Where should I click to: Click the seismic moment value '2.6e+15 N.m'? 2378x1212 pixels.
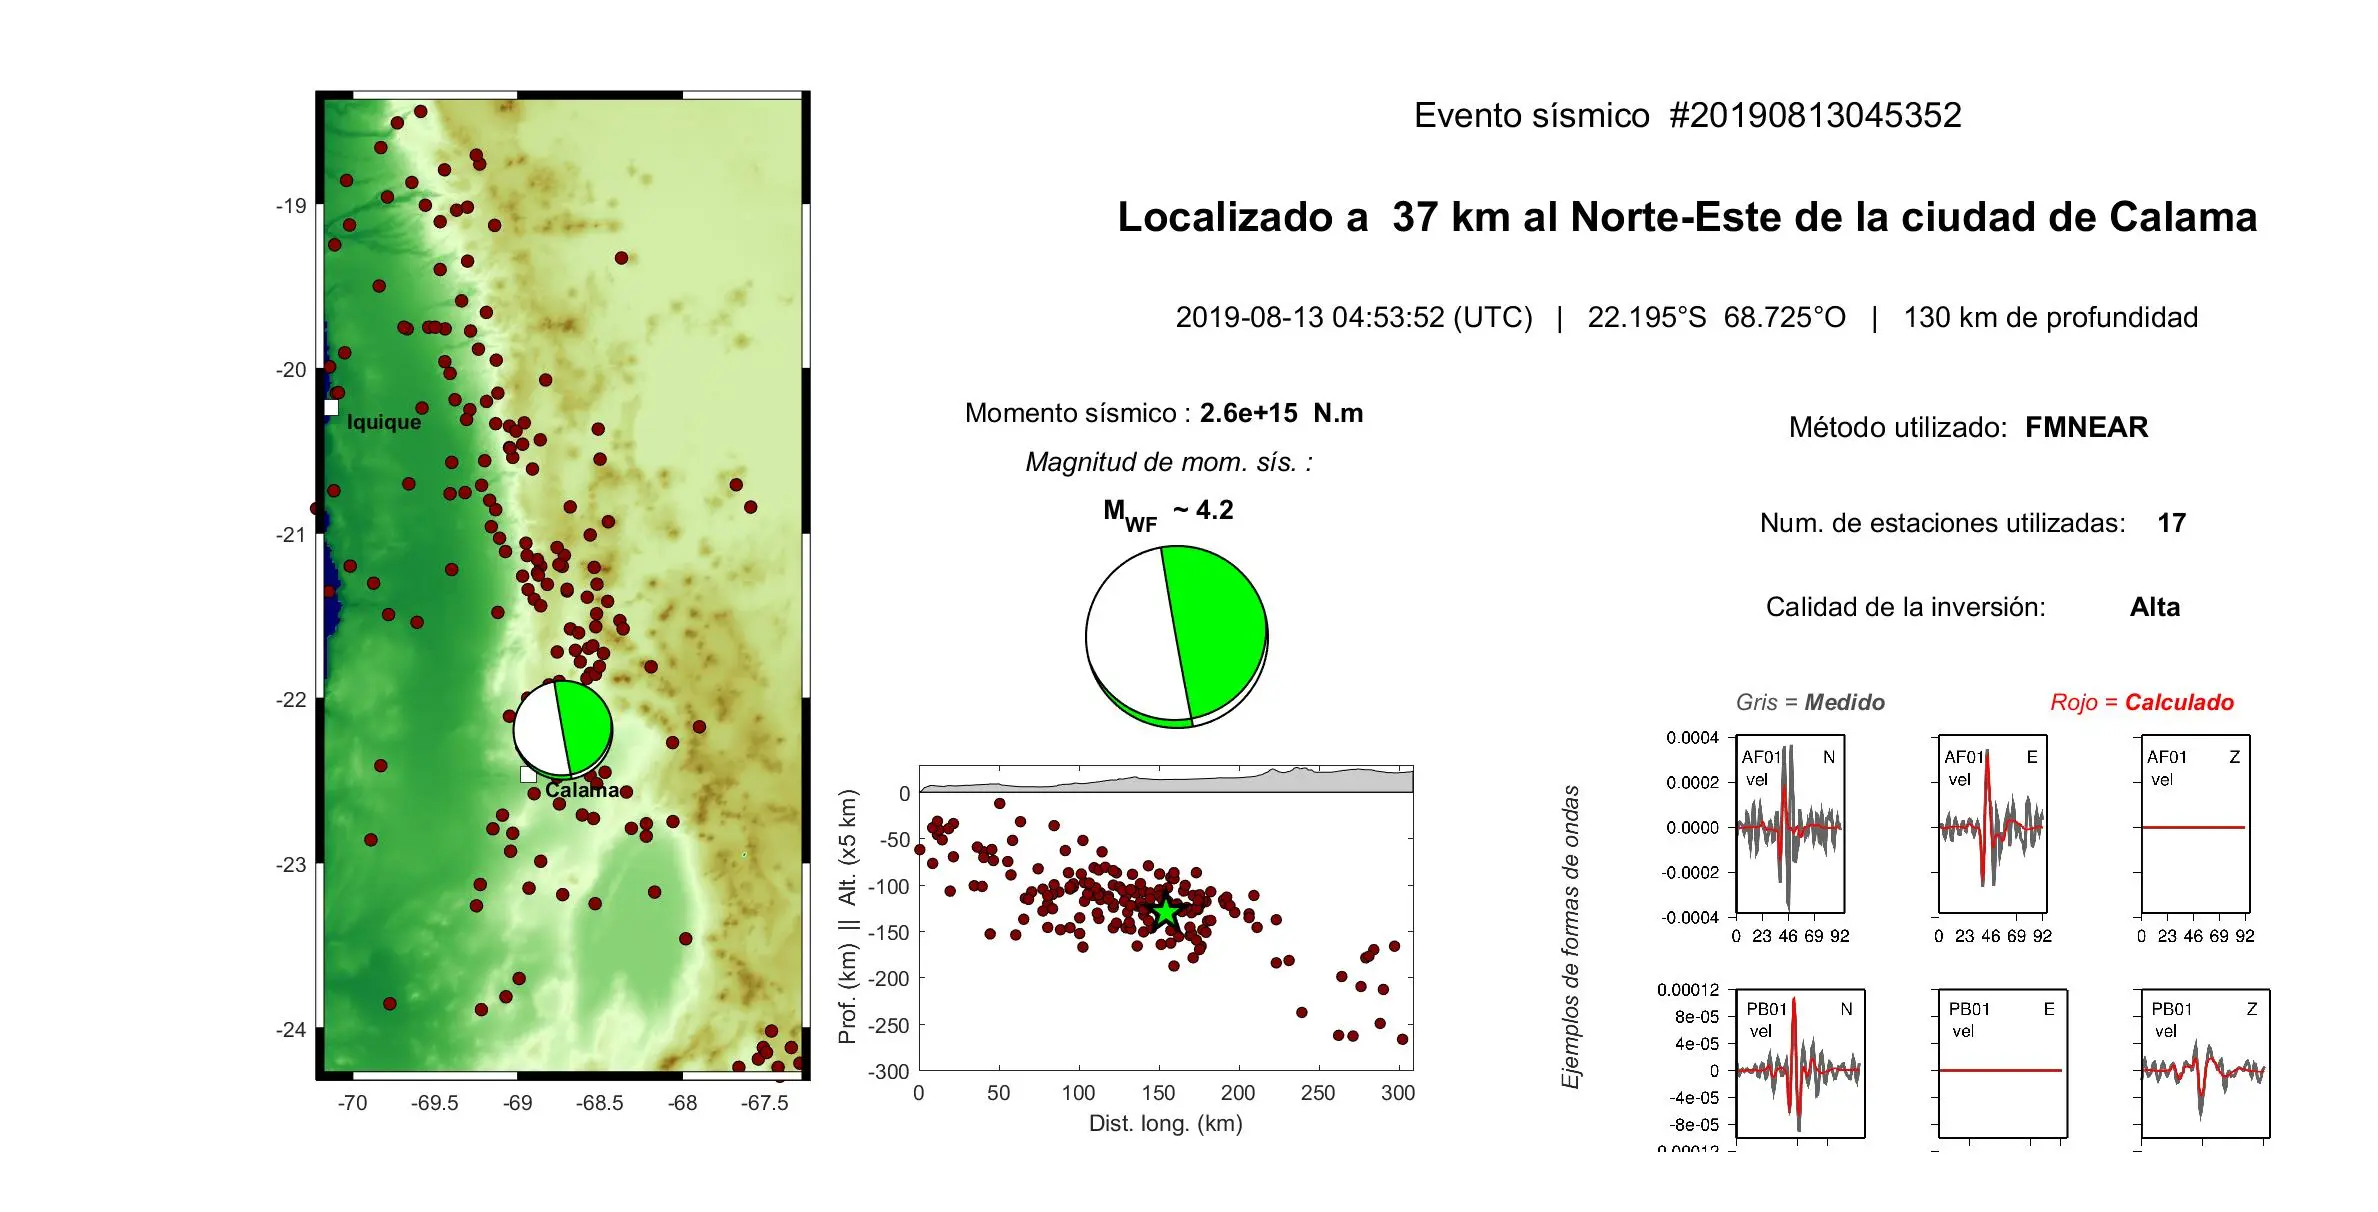click(x=1281, y=413)
